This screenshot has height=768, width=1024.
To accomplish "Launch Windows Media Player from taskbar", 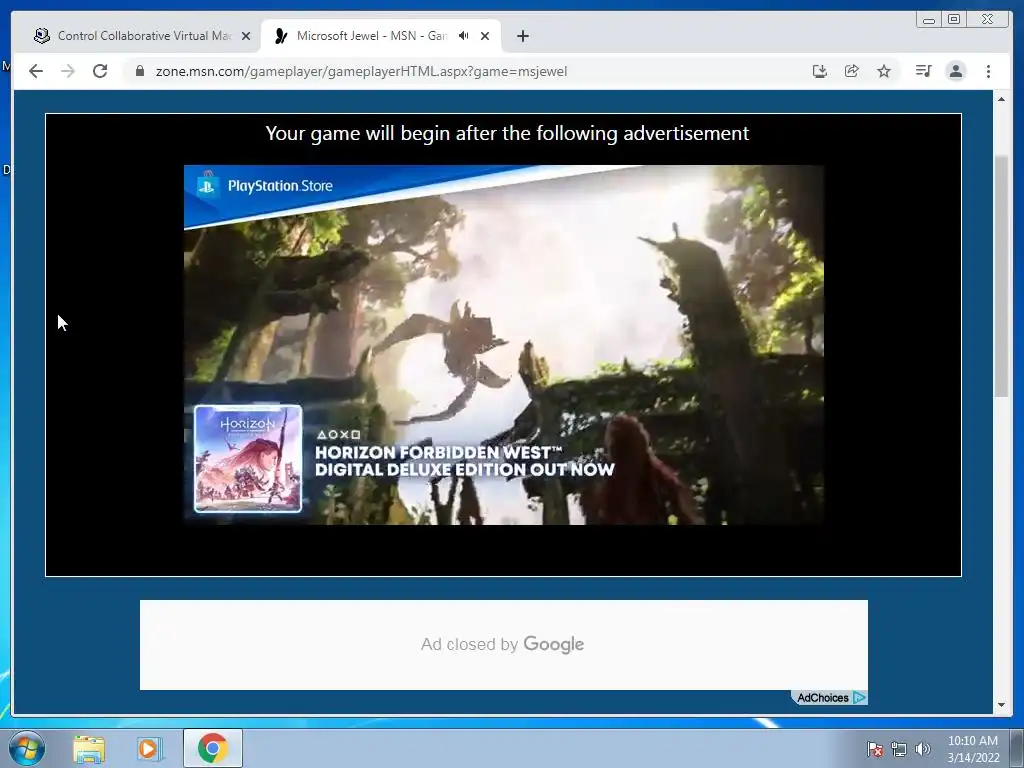I will click(150, 748).
